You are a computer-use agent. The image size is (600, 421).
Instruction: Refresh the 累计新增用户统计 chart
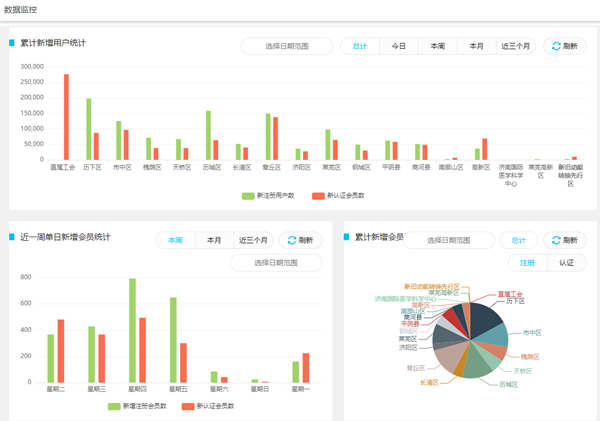(564, 46)
